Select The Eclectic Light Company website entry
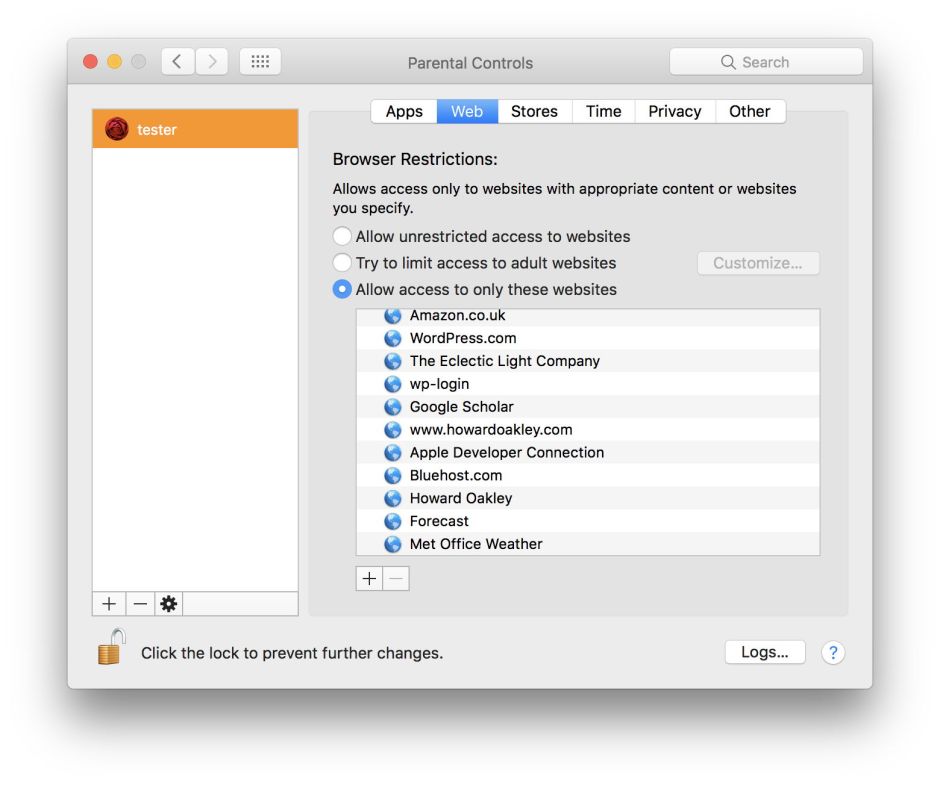The image size is (940, 785). tap(504, 361)
